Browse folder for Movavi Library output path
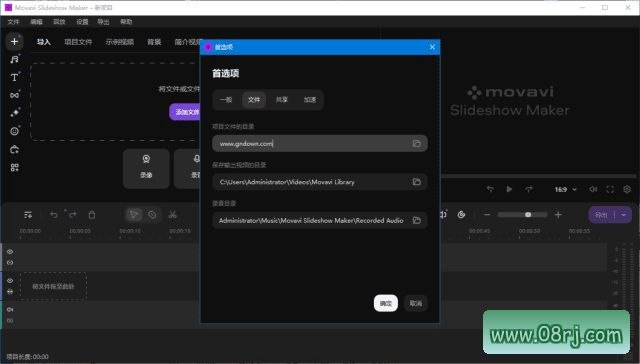The width and height of the screenshot is (640, 364). tap(416, 182)
